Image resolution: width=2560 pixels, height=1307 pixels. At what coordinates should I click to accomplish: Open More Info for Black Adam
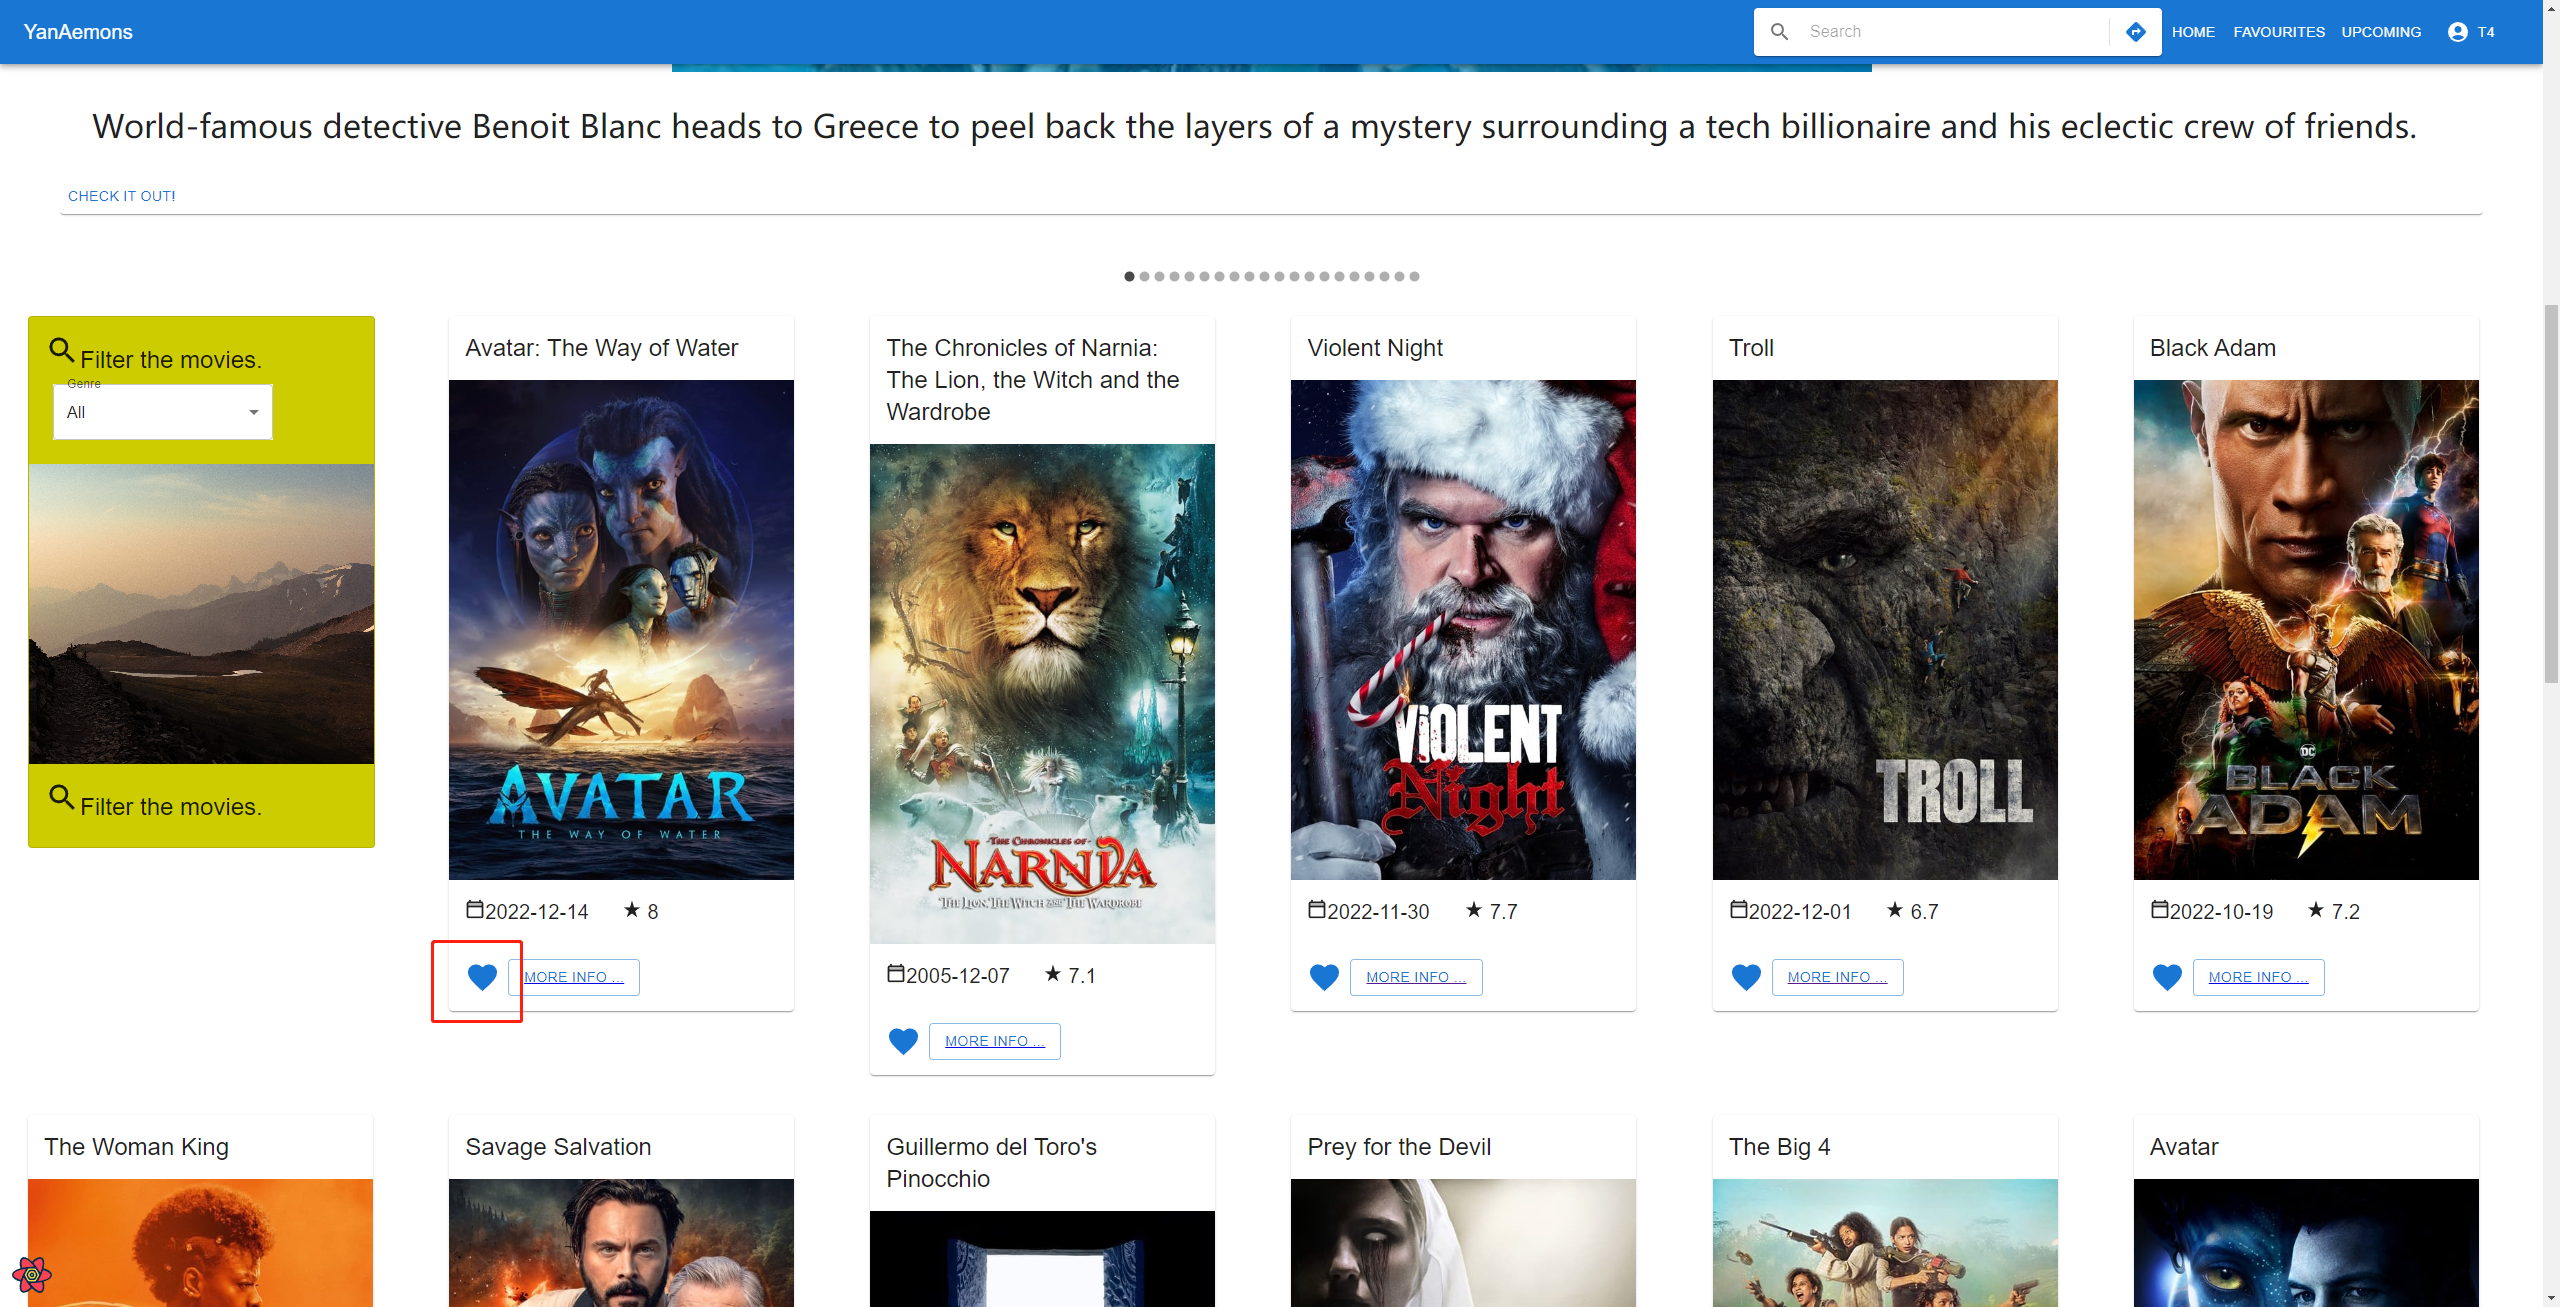coord(2258,977)
